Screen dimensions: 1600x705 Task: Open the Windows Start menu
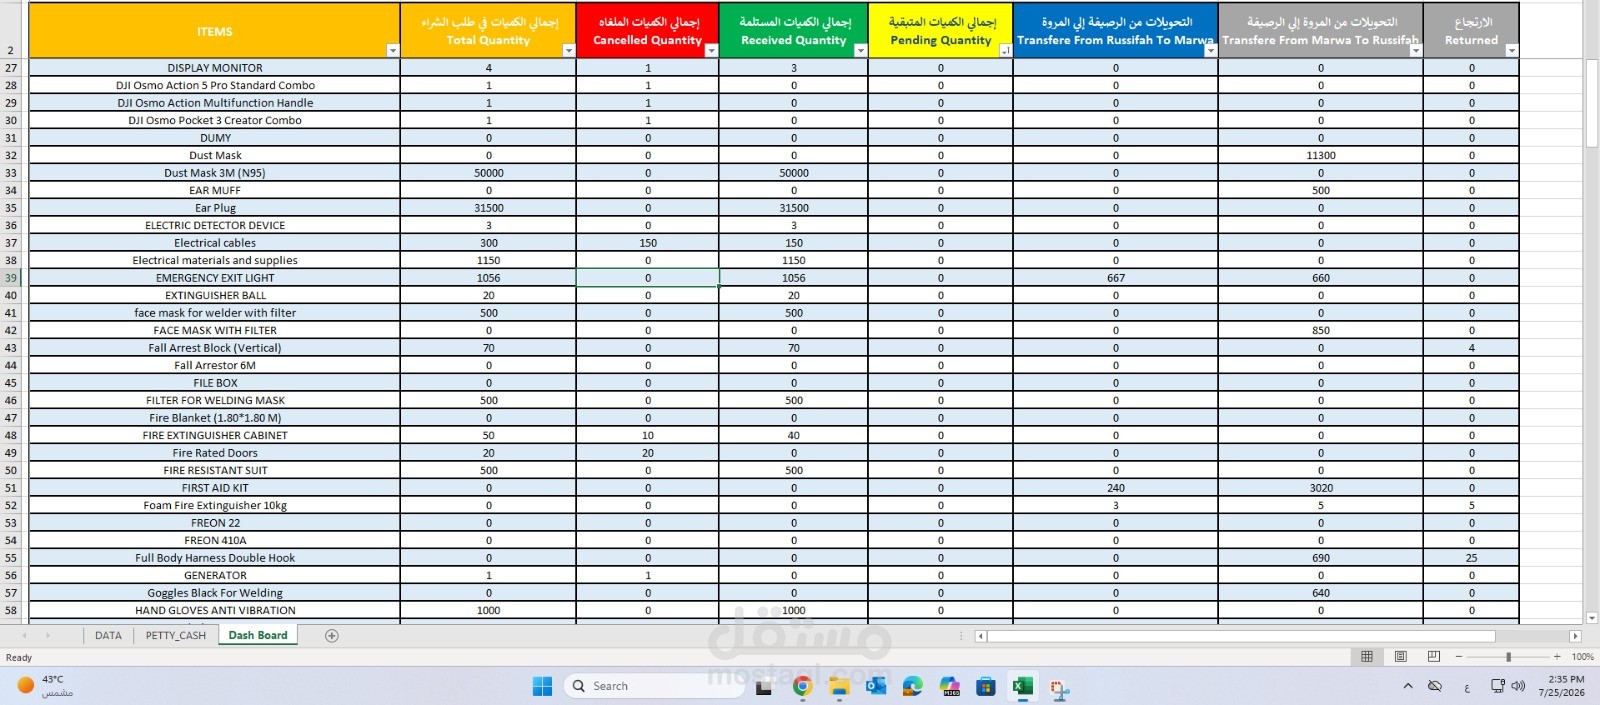(x=542, y=686)
